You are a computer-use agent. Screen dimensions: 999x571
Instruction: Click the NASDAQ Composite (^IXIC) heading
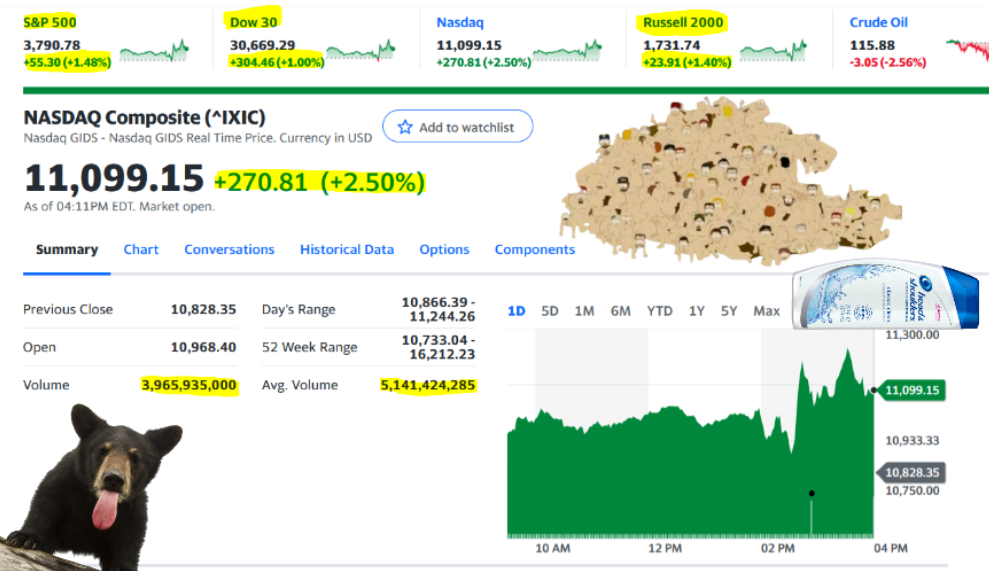pos(144,117)
